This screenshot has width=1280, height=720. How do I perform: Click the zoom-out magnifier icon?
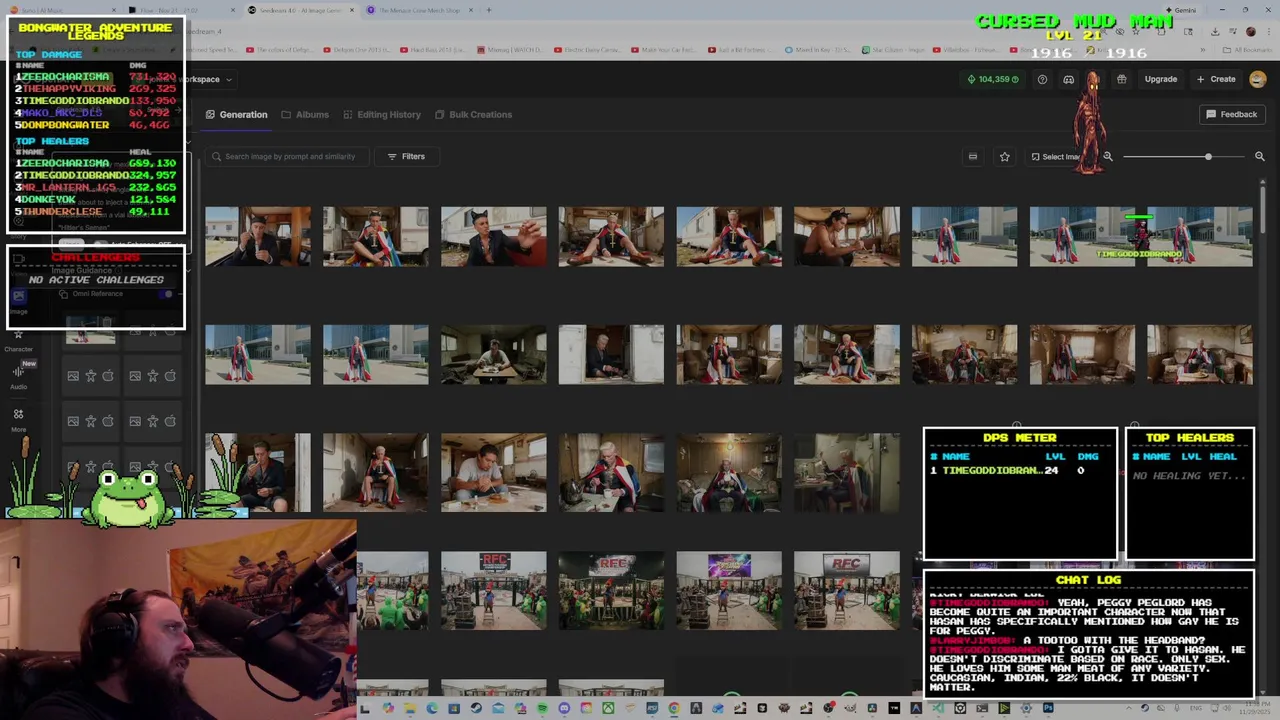pos(1107,157)
